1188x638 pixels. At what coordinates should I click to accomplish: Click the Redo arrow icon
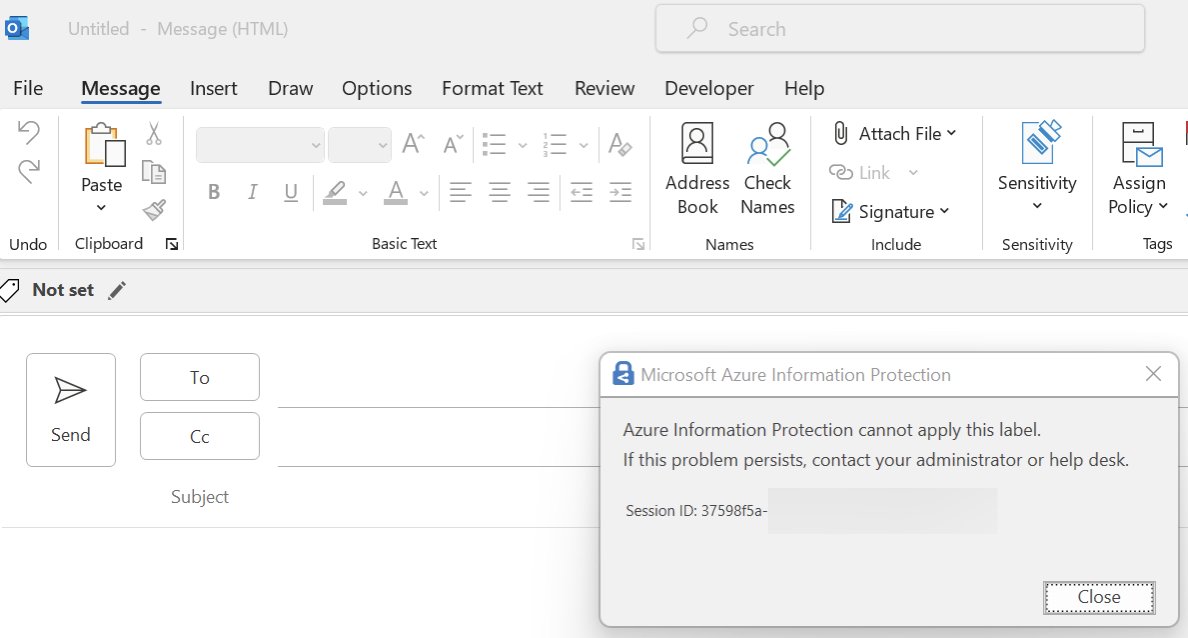(x=29, y=170)
